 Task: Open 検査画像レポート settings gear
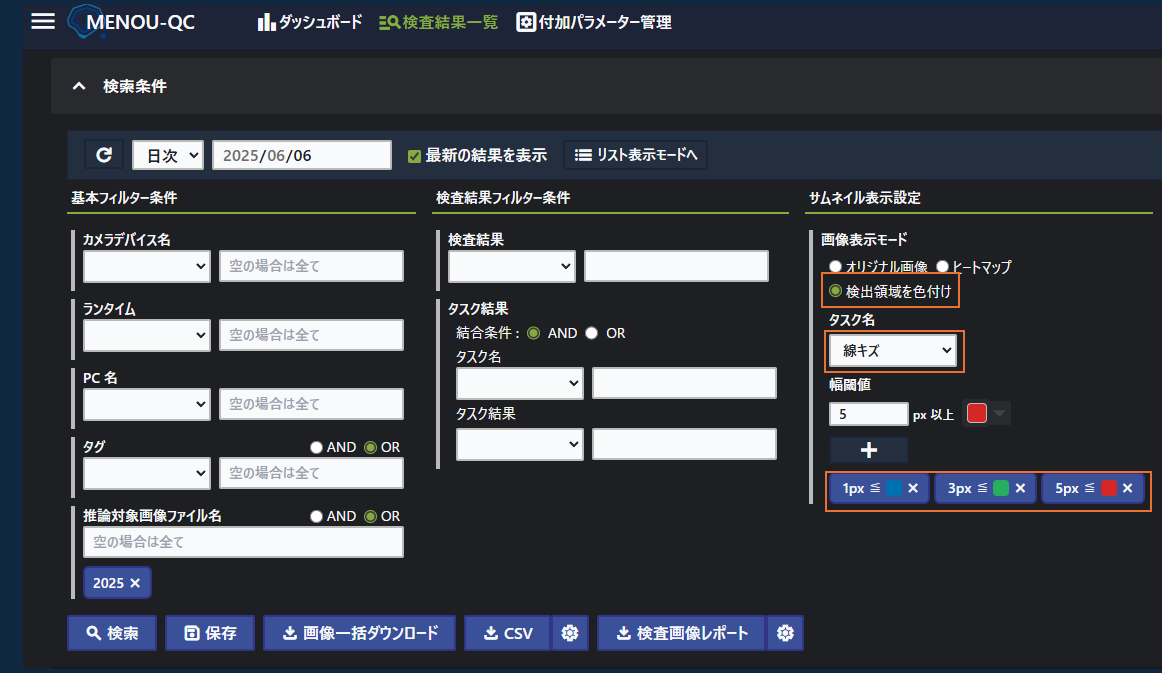click(785, 633)
